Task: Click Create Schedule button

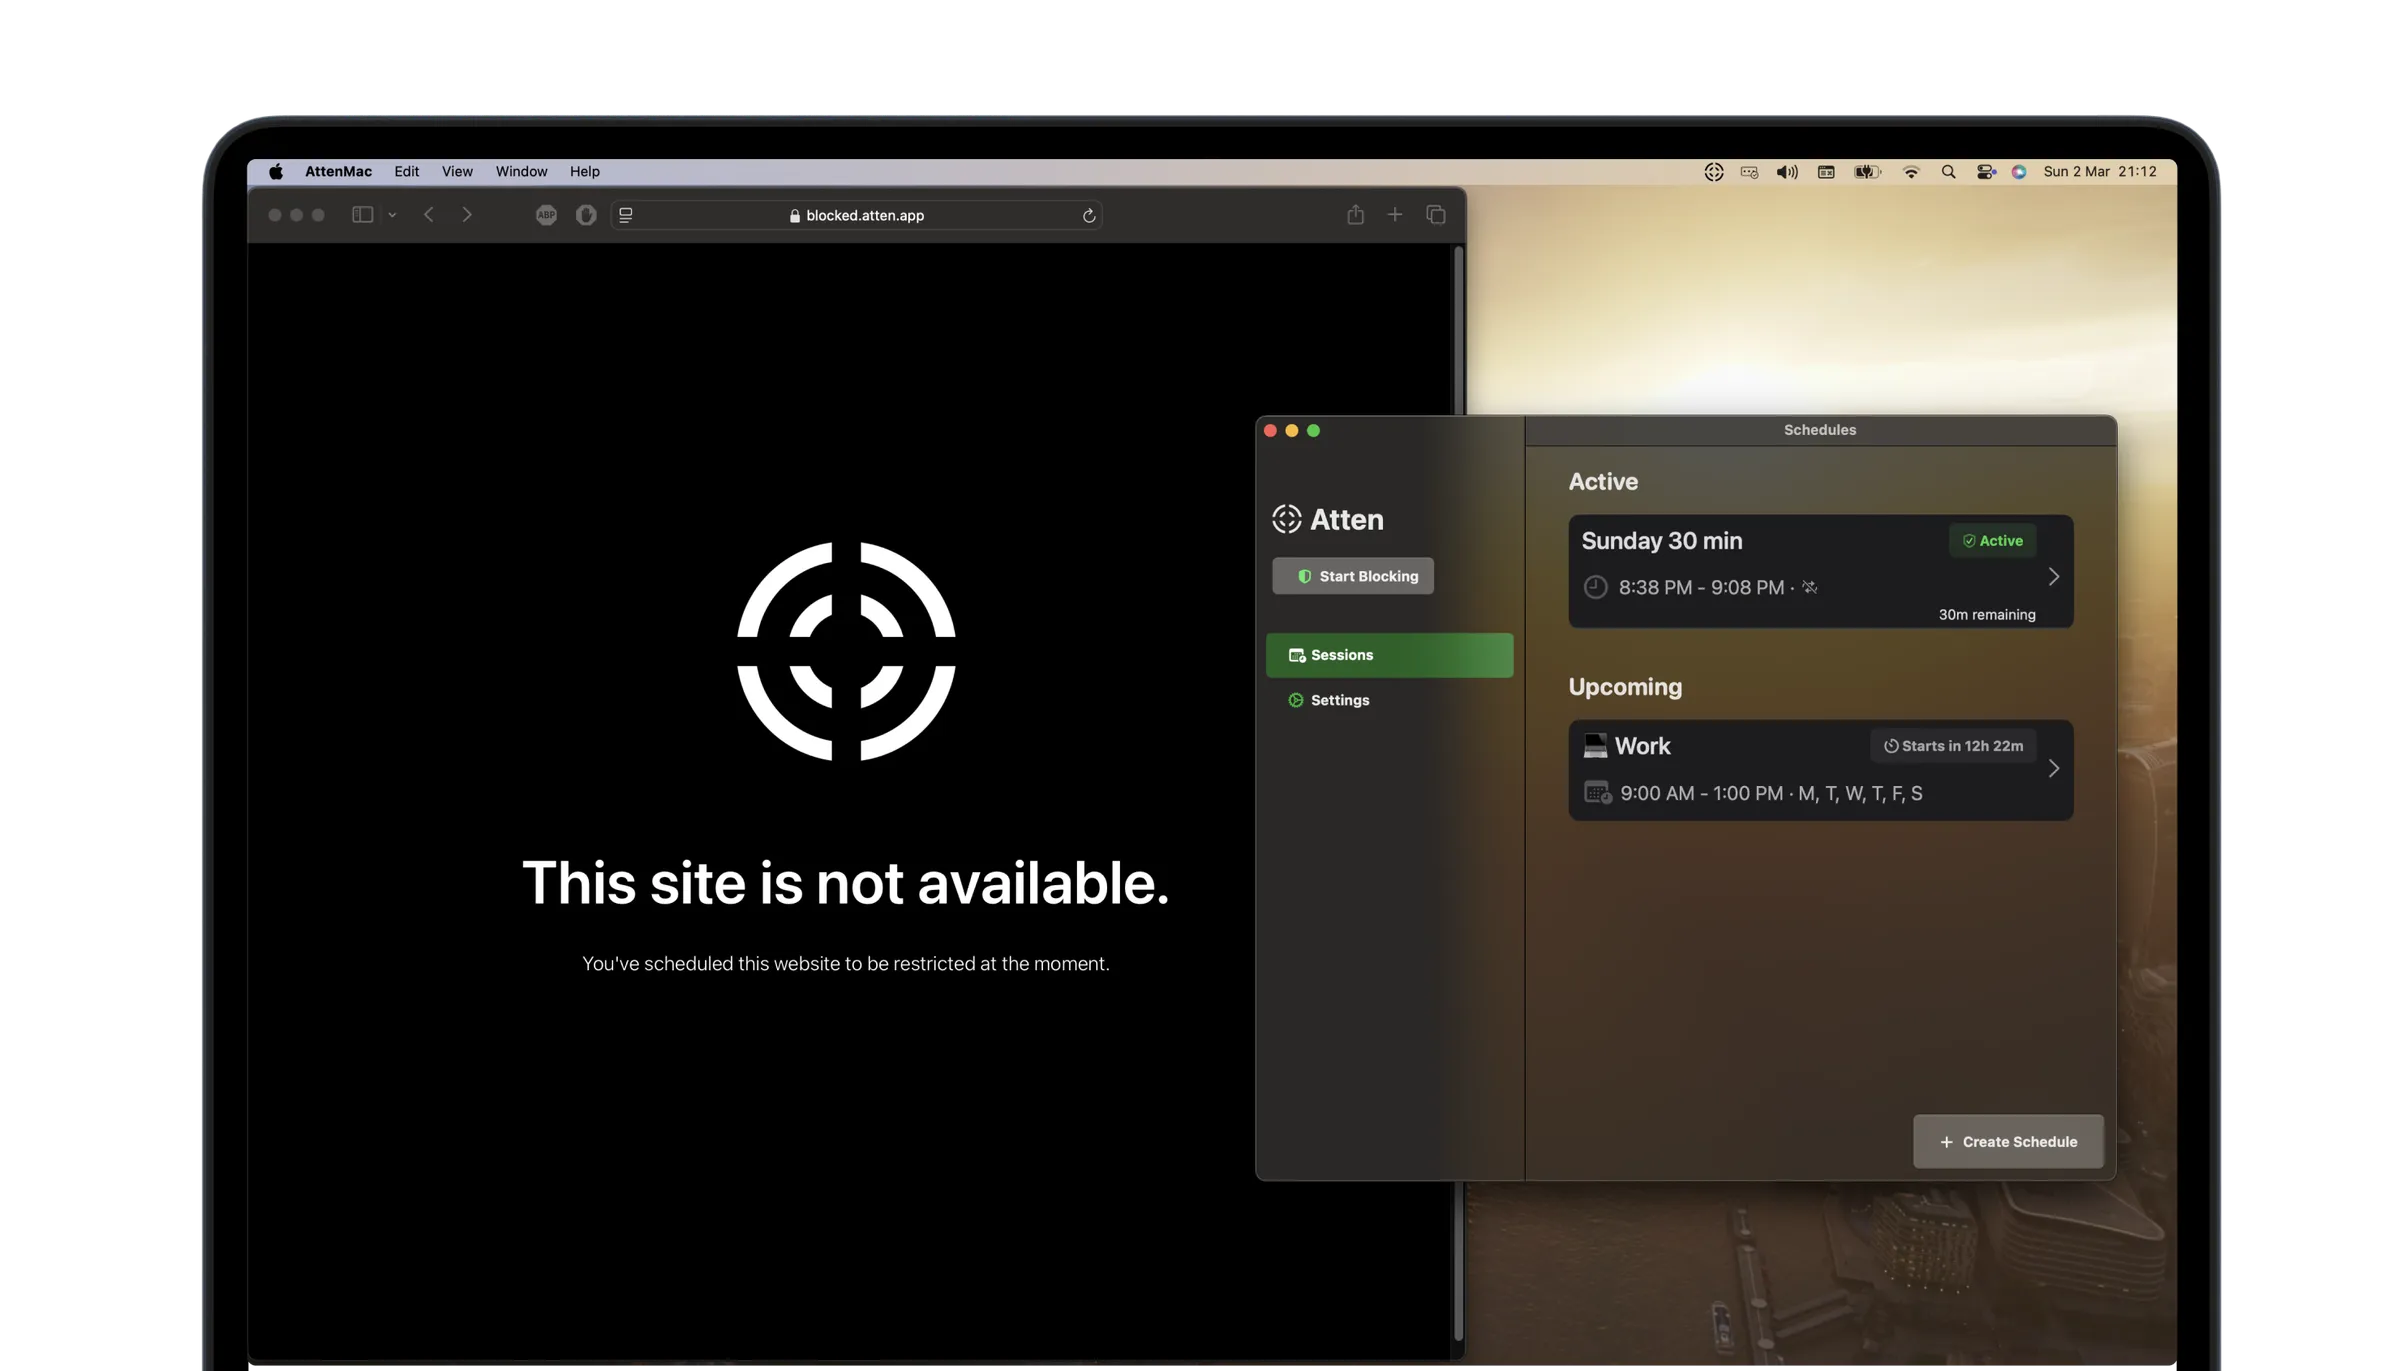Action: (x=2008, y=1142)
